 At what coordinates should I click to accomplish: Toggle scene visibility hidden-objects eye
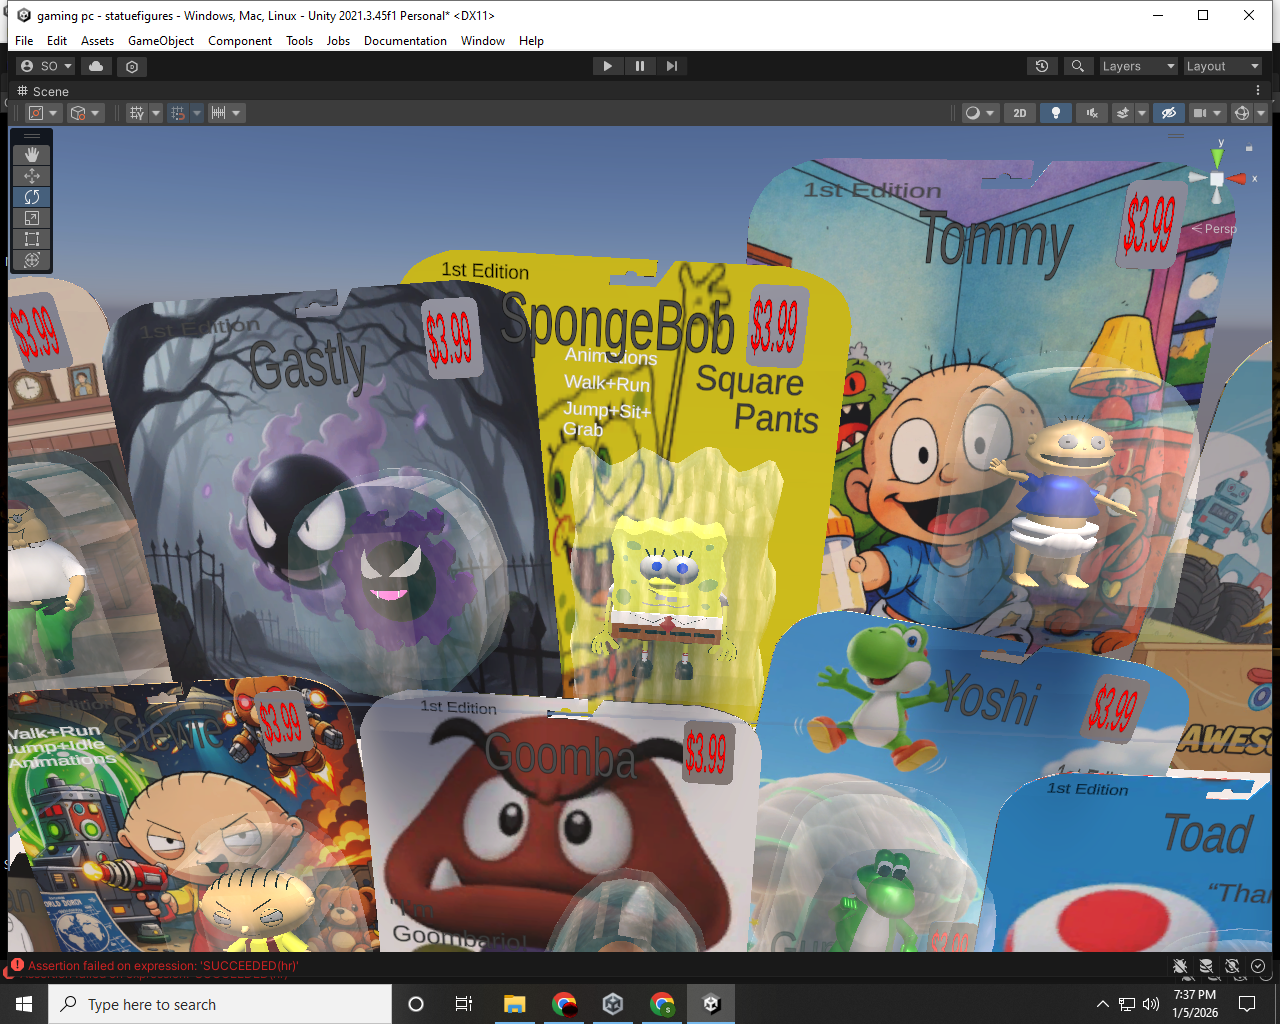[x=1168, y=113]
